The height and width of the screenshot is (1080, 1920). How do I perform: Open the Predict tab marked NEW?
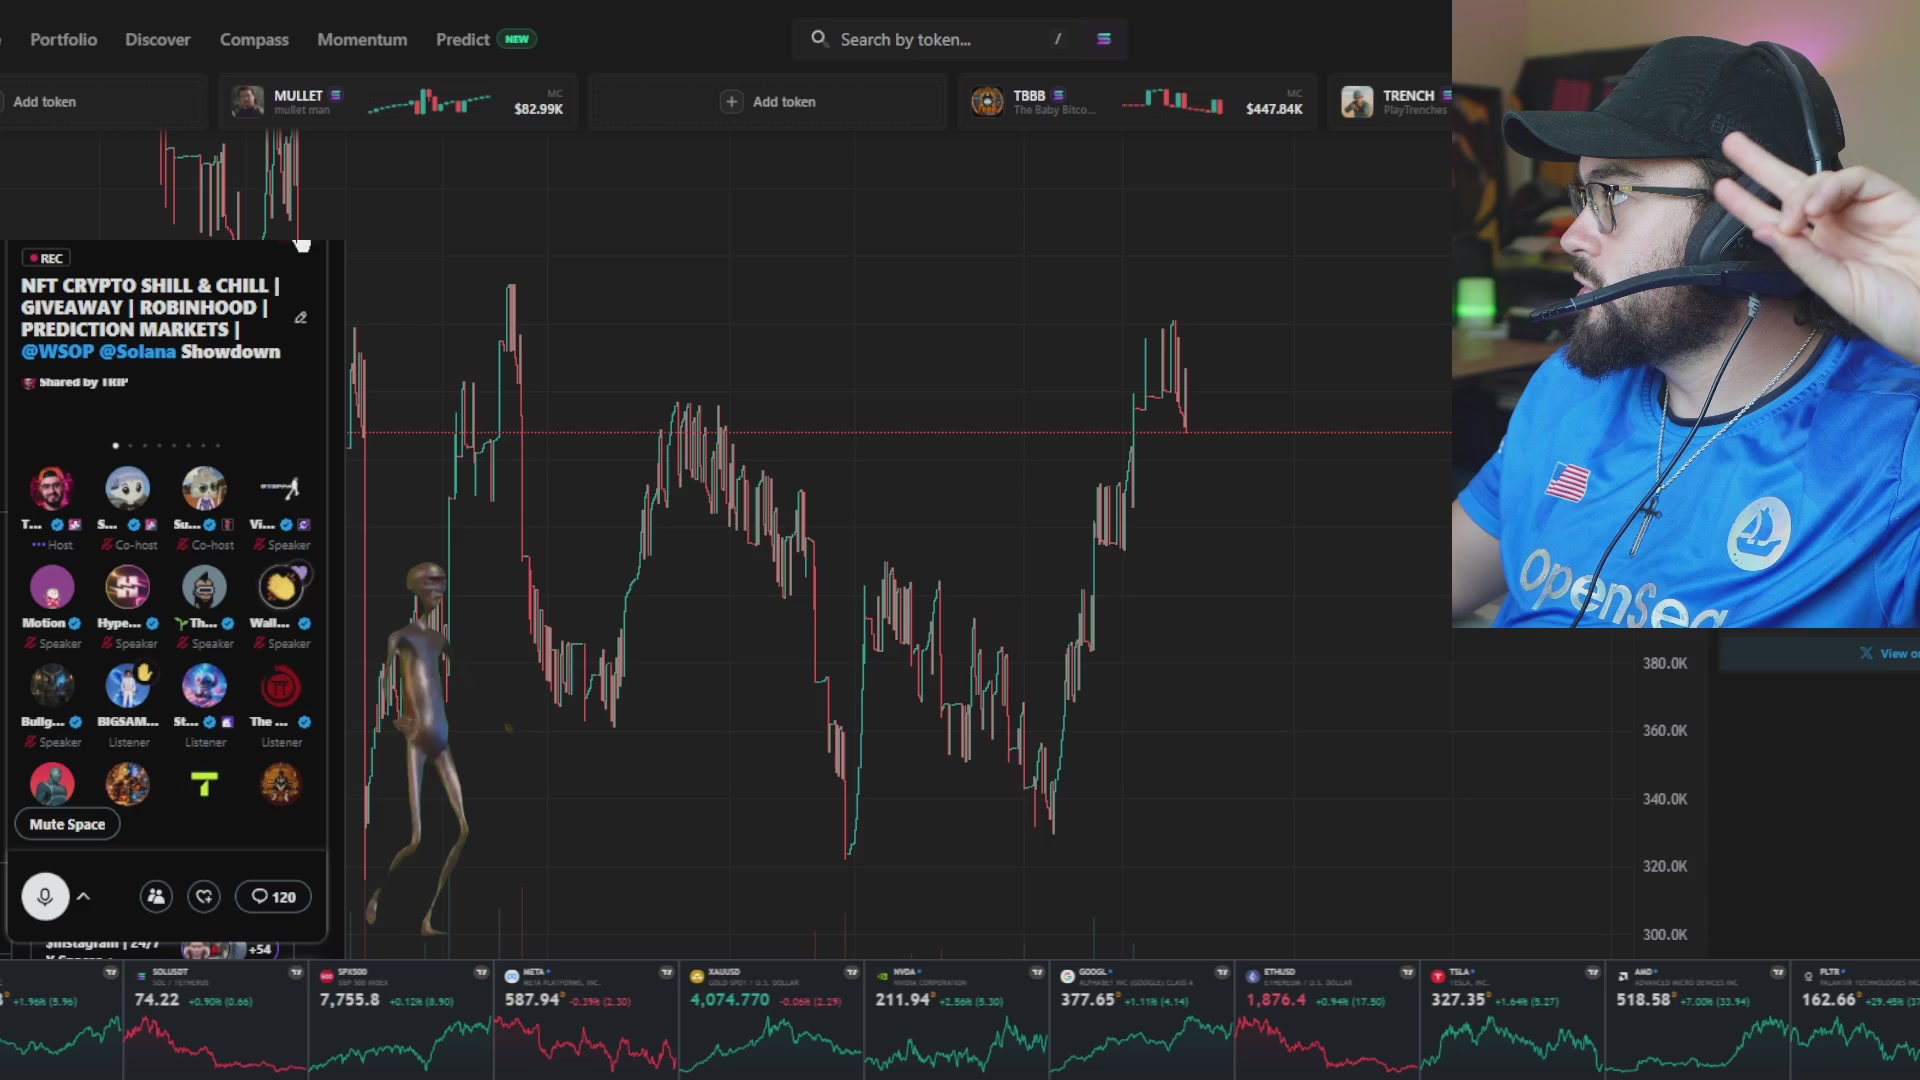point(486,39)
